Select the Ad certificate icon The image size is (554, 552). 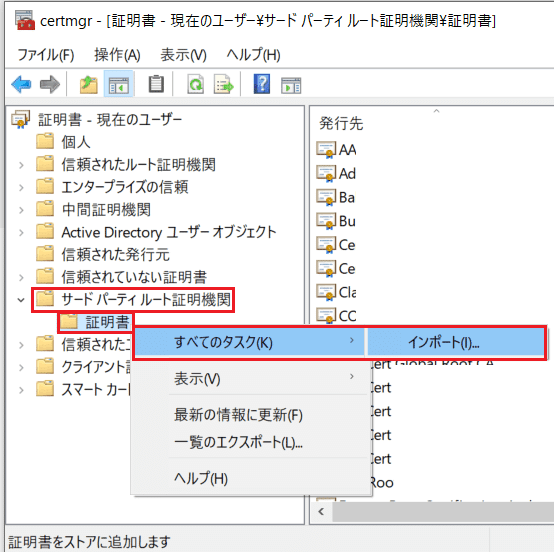[x=326, y=174]
